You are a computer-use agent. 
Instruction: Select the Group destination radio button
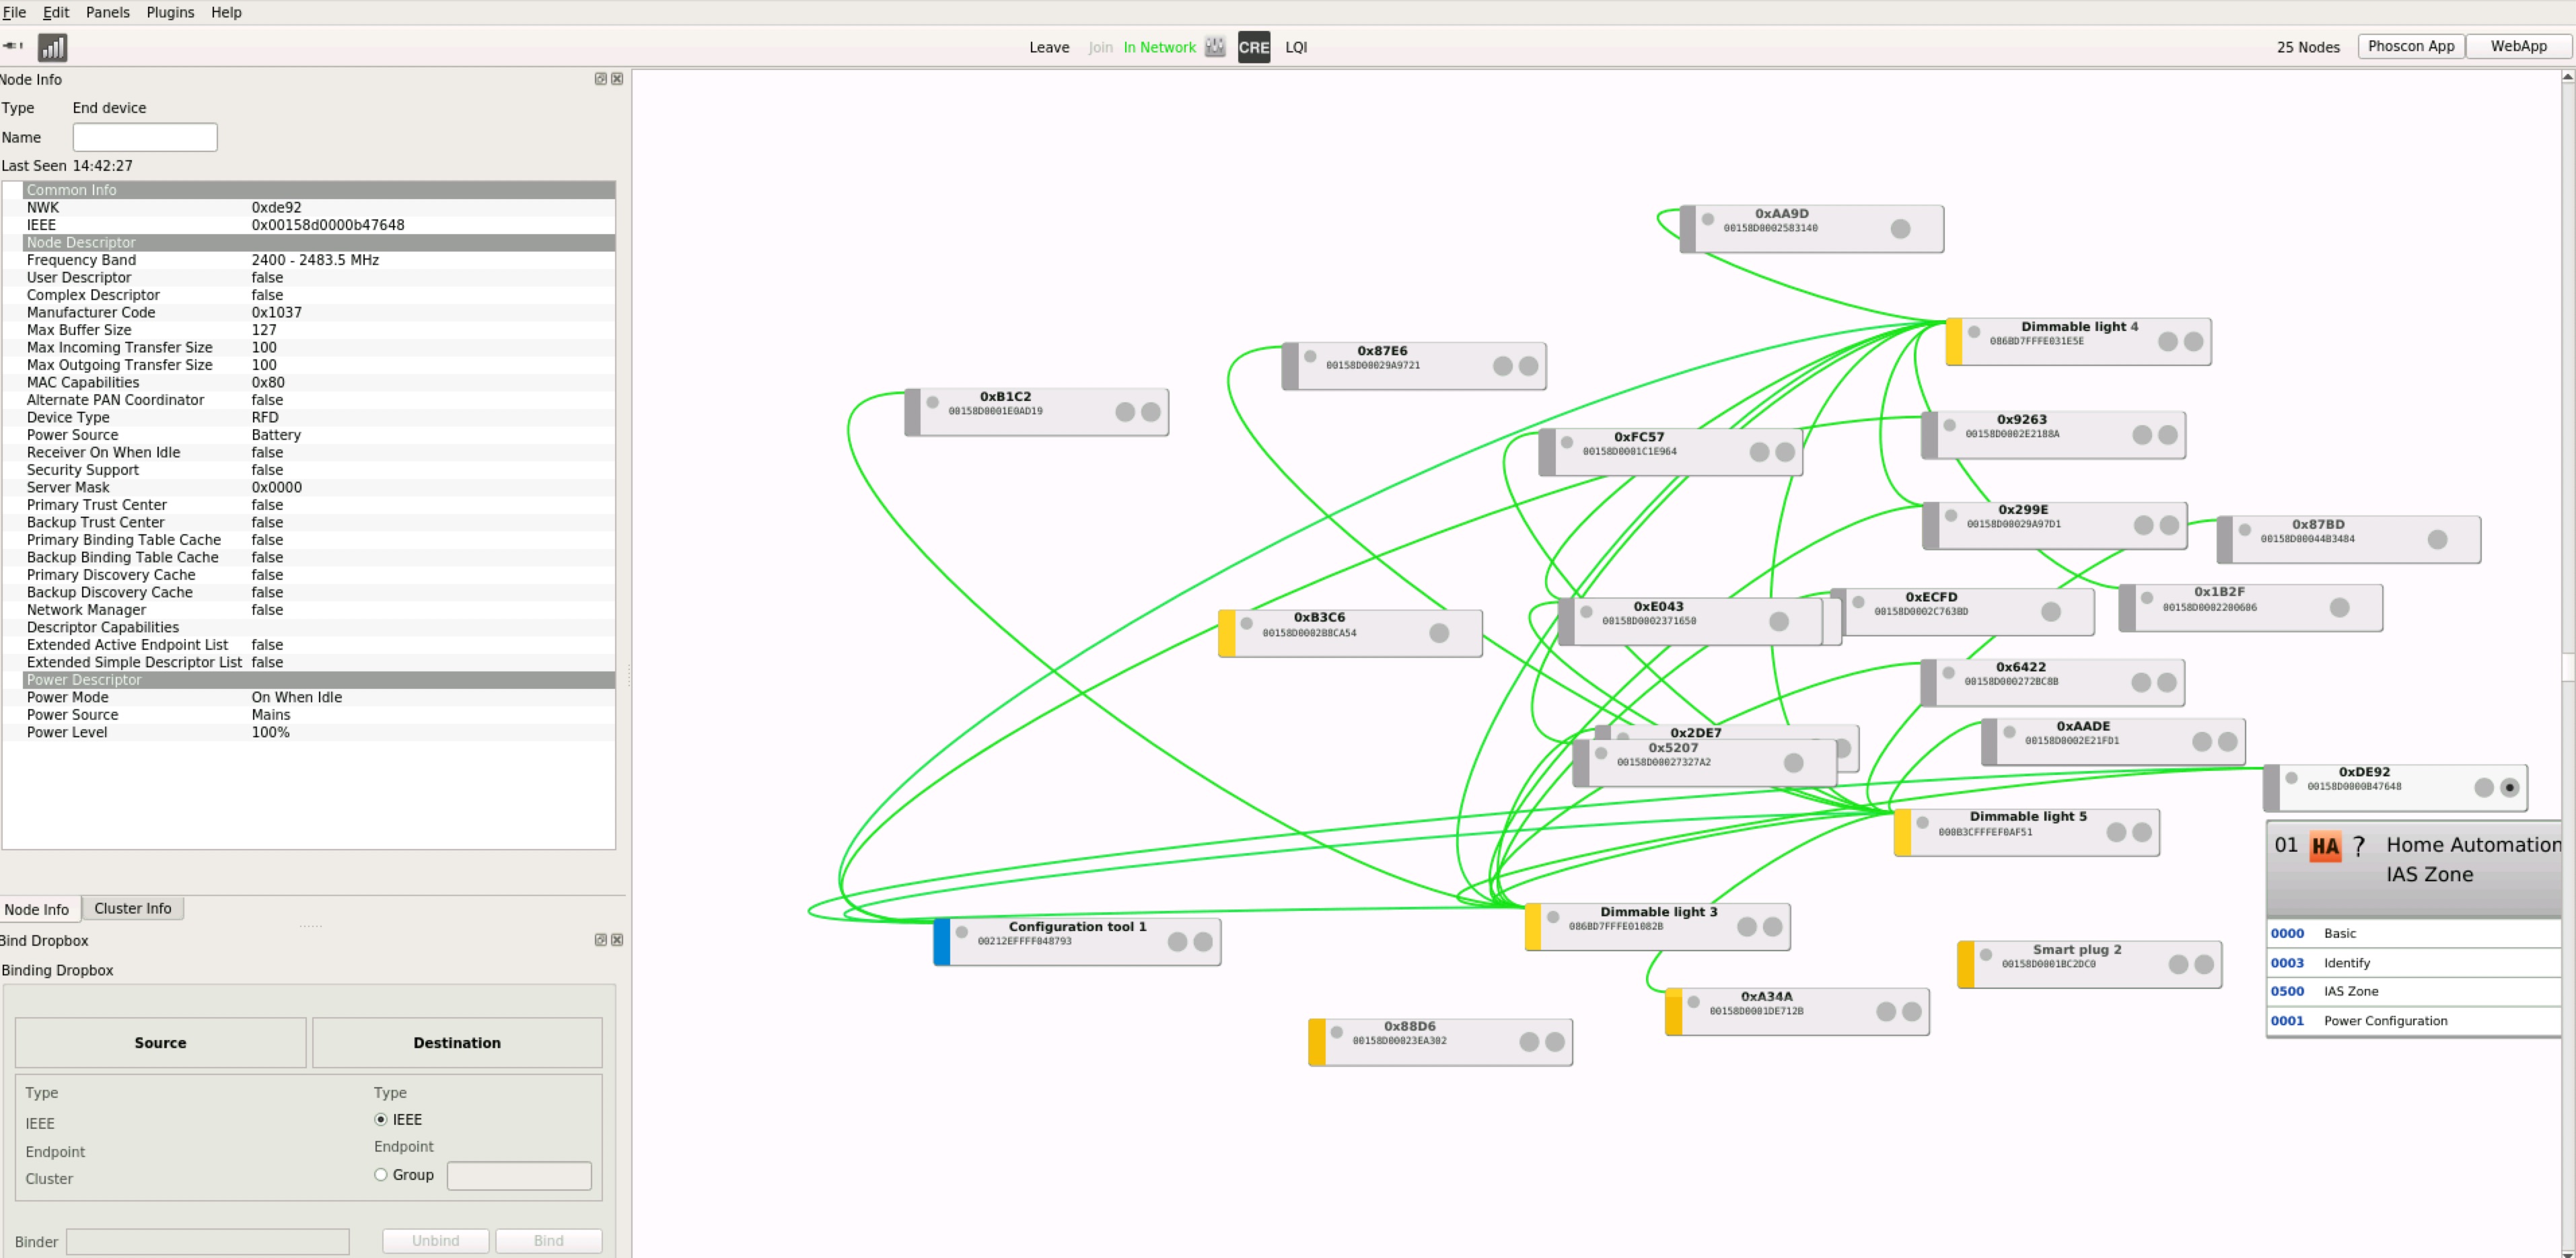click(380, 1175)
